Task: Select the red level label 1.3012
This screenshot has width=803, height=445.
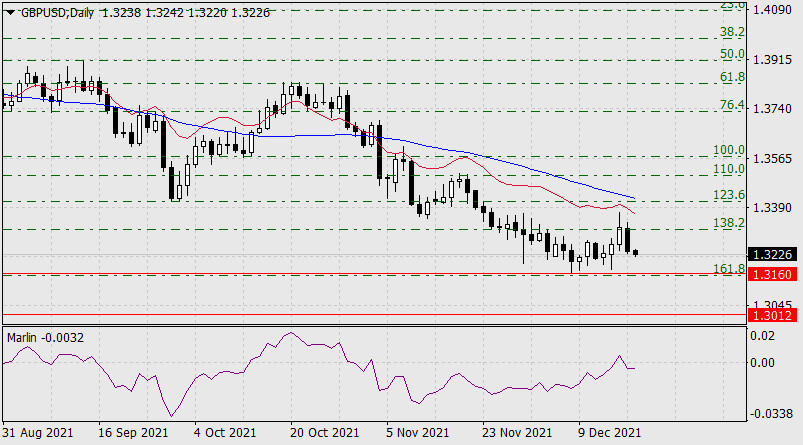Action: [x=773, y=315]
